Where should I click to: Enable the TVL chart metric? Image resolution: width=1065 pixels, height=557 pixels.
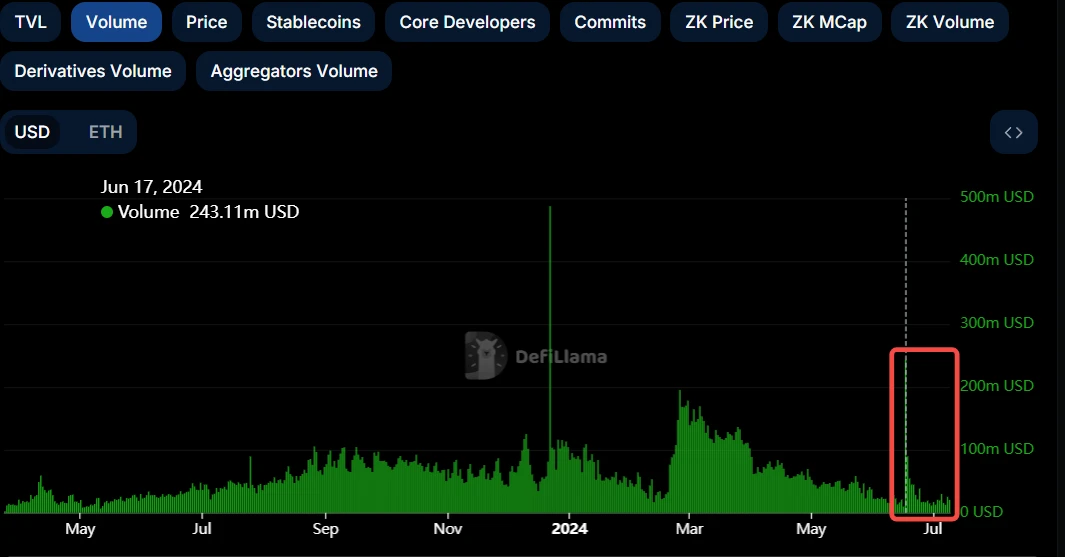click(30, 22)
